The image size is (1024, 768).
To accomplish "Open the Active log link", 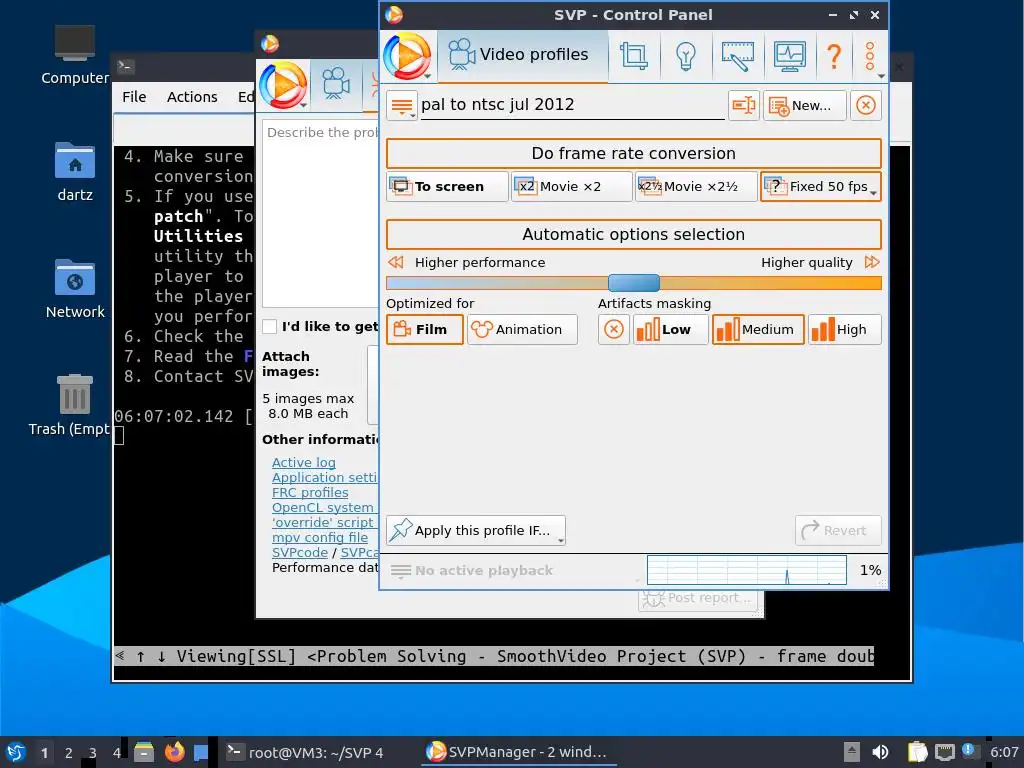I will coord(304,462).
